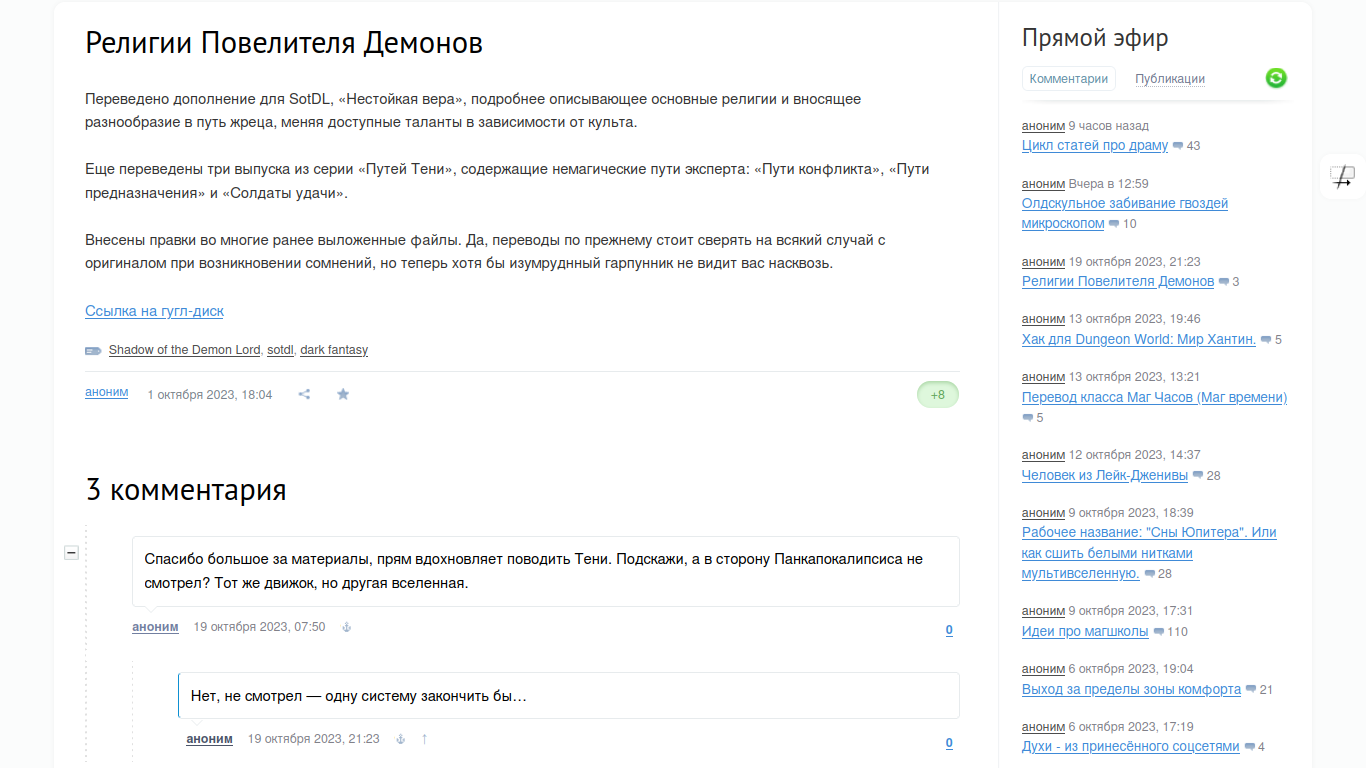Click anchor icon of comment from 07:50
Viewport: 1366px width, 768px height.
347,627
